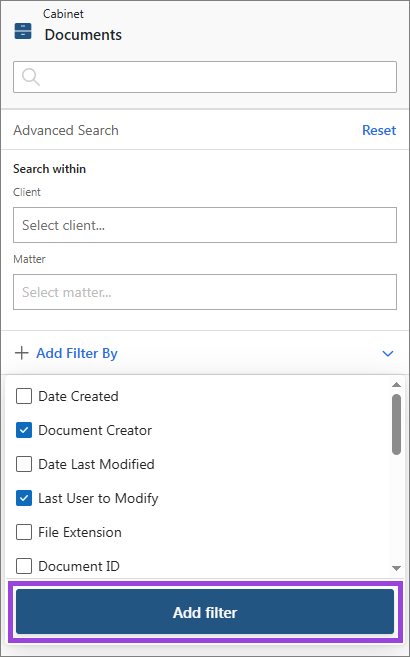Click the File Extension label
410x657 pixels.
80,532
